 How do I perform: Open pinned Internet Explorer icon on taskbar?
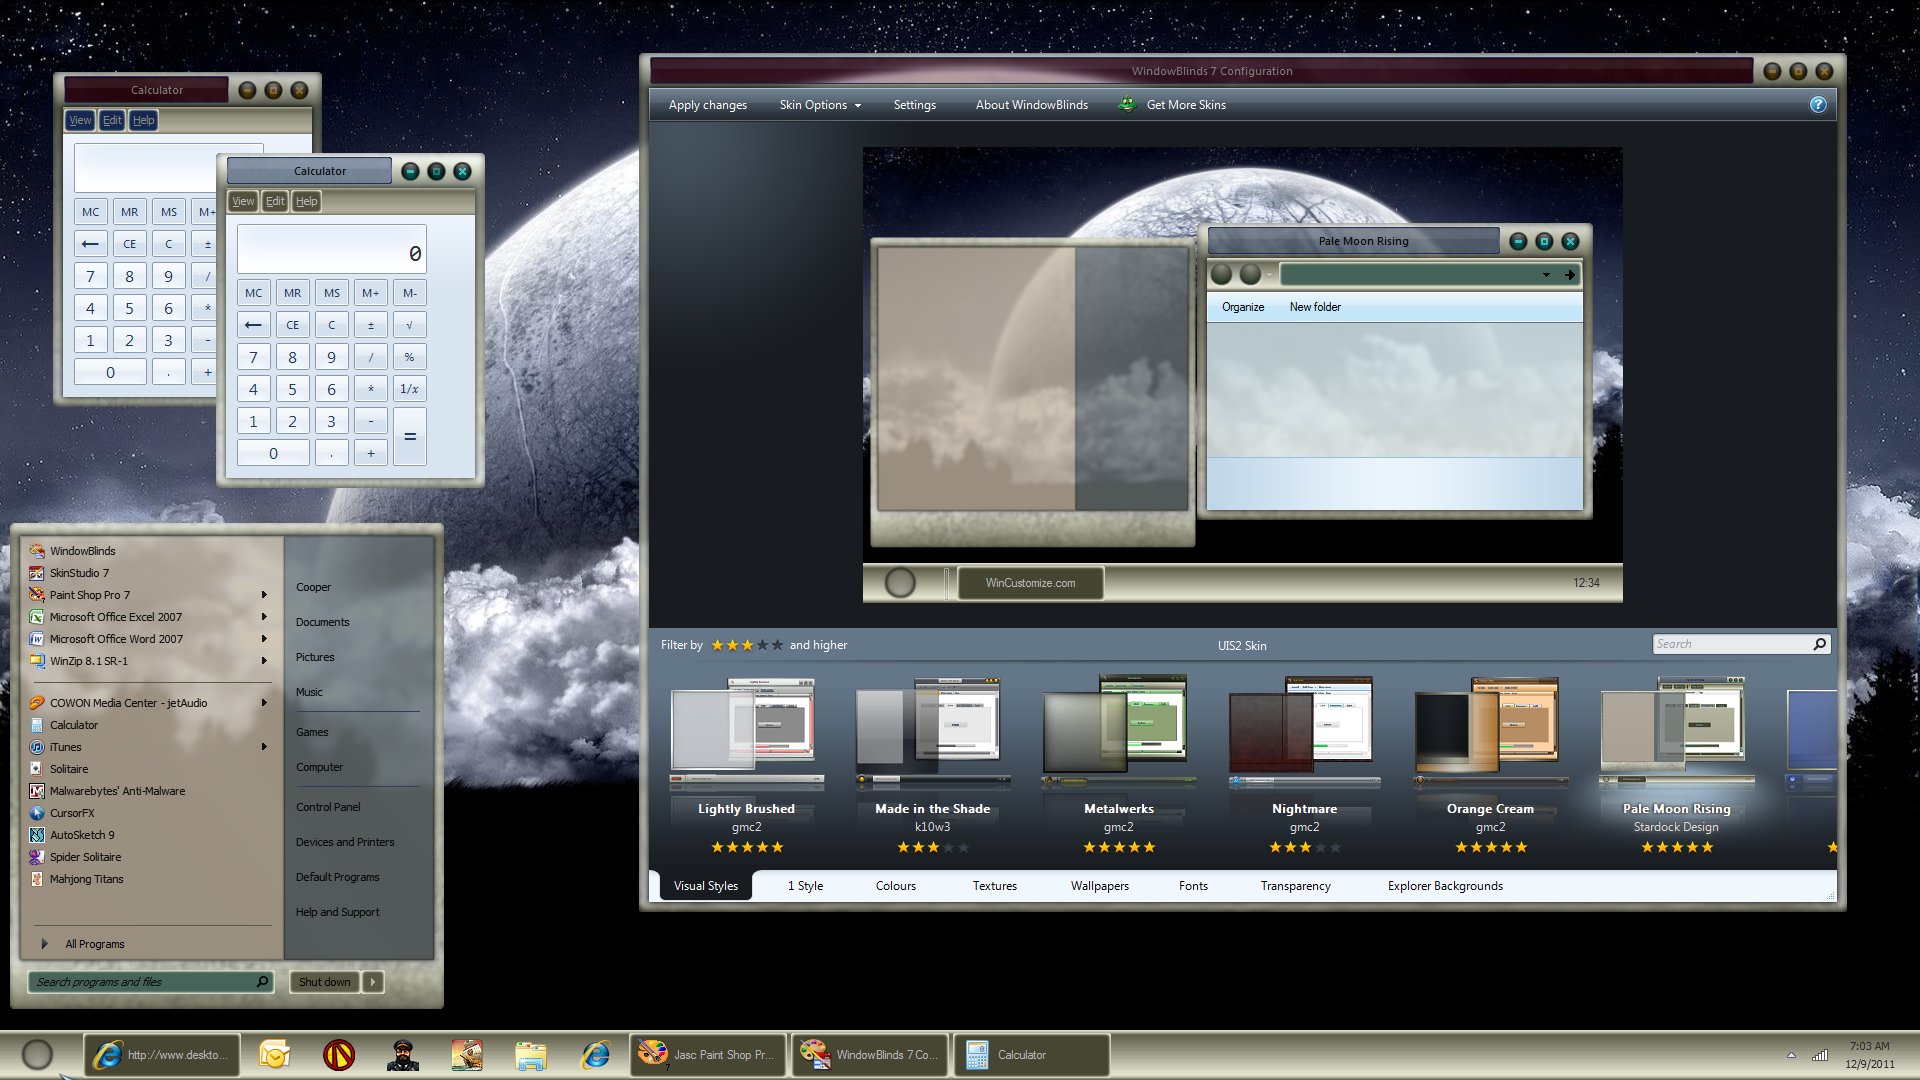click(x=596, y=1055)
